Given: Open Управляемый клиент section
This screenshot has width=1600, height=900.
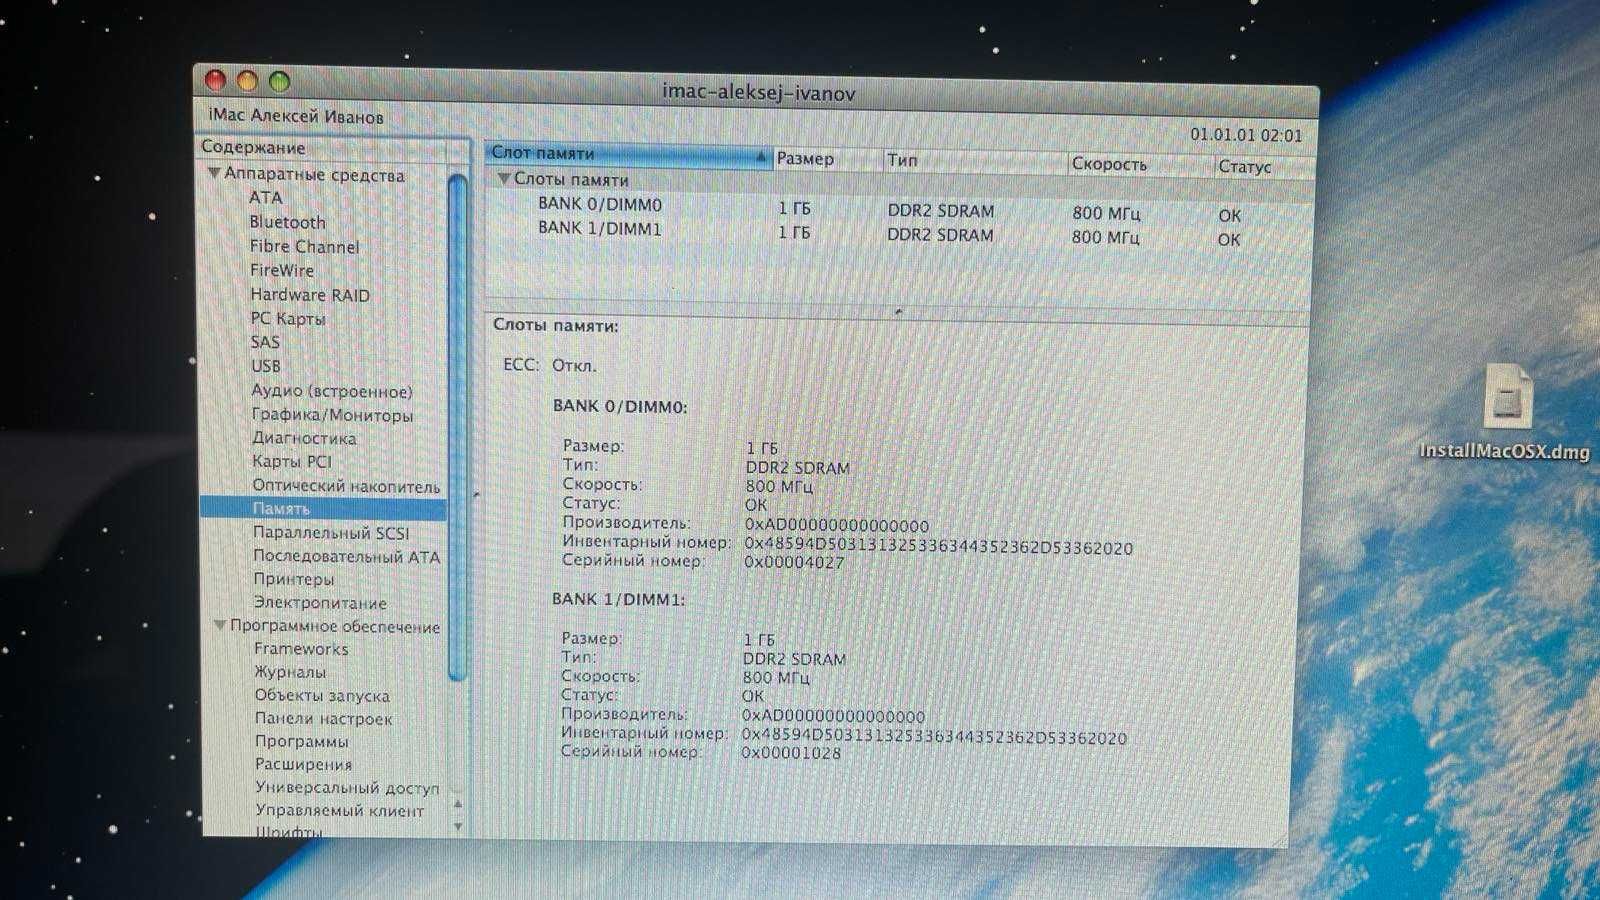Looking at the screenshot, I should (340, 810).
